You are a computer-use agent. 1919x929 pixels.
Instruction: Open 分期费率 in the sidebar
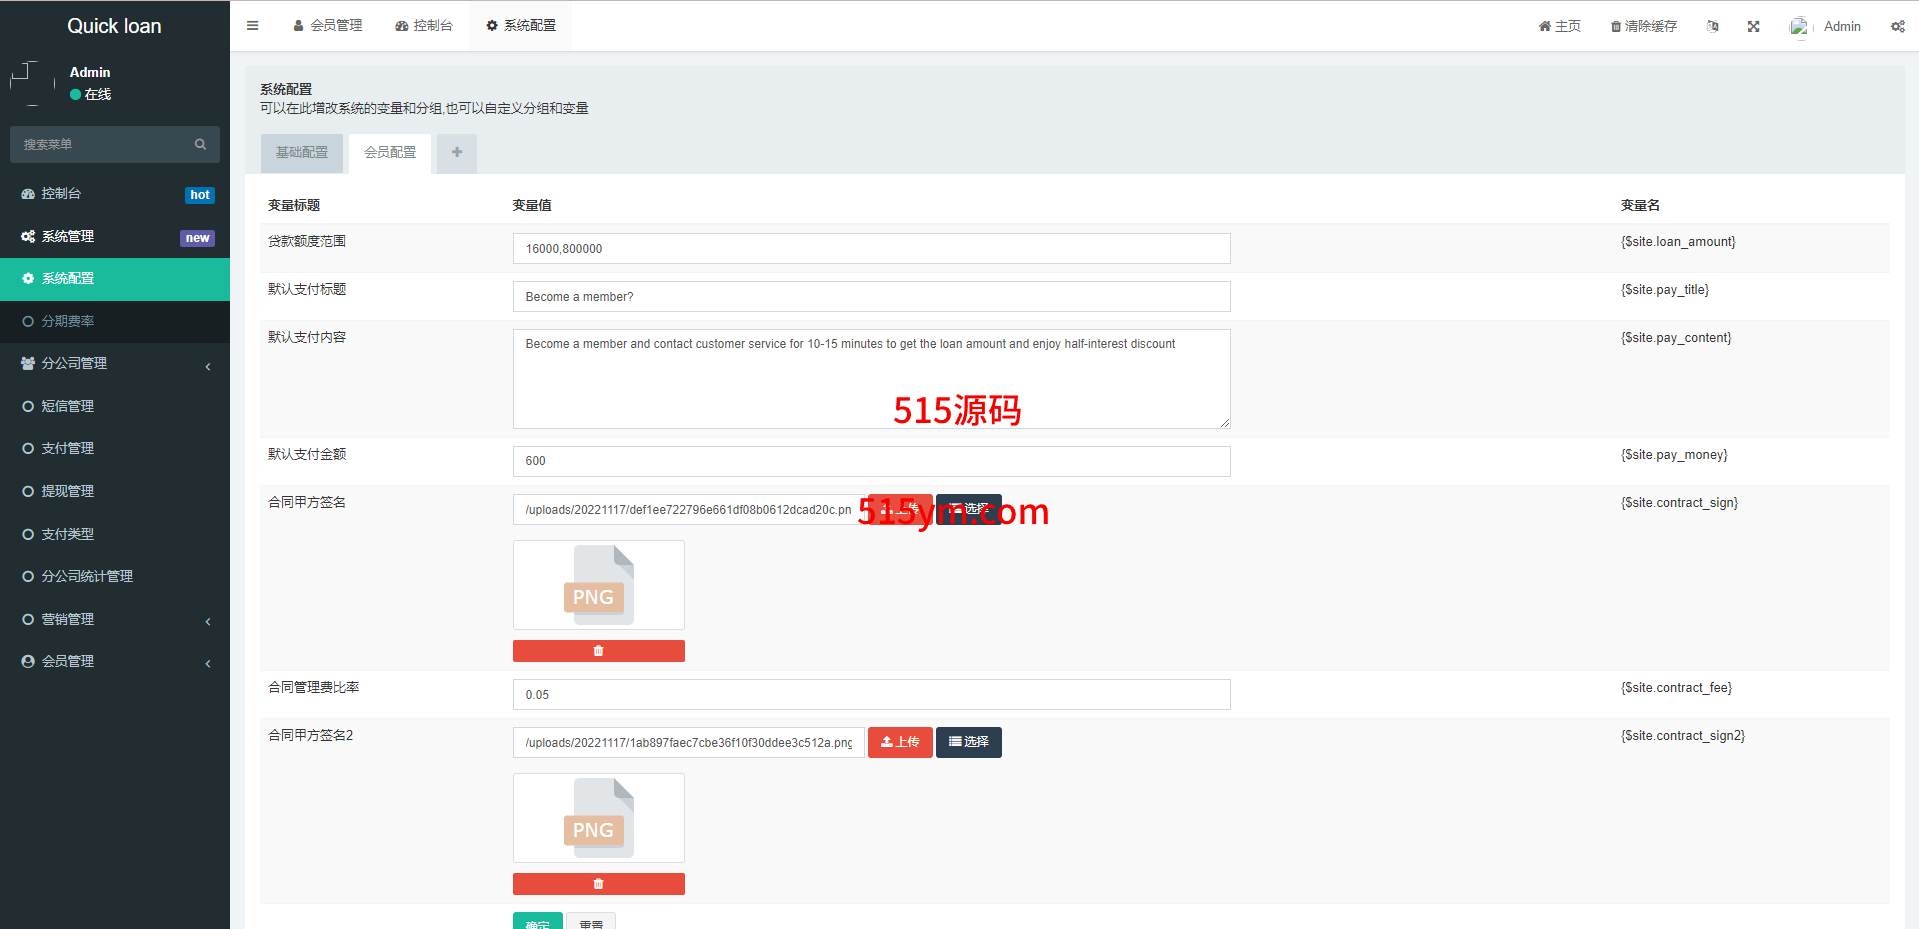68,322
